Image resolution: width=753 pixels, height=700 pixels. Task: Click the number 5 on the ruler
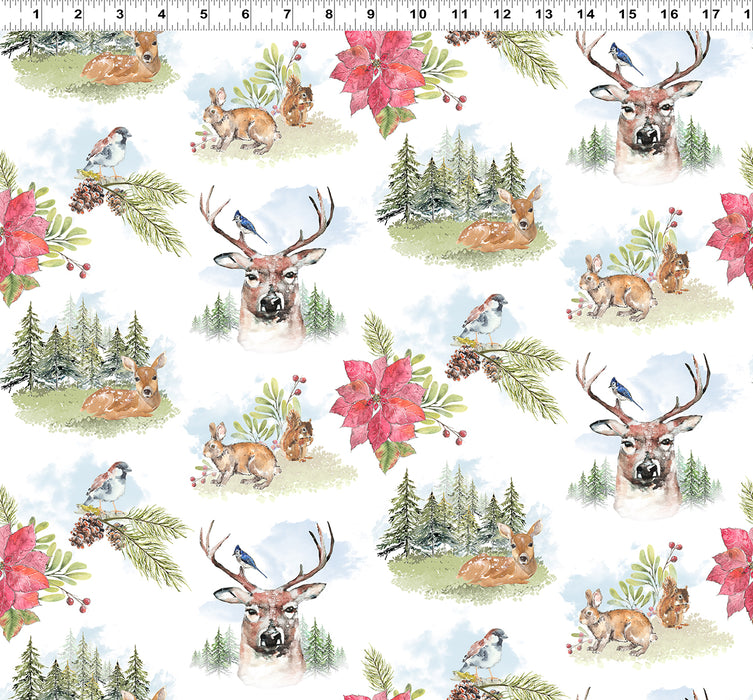(x=204, y=15)
